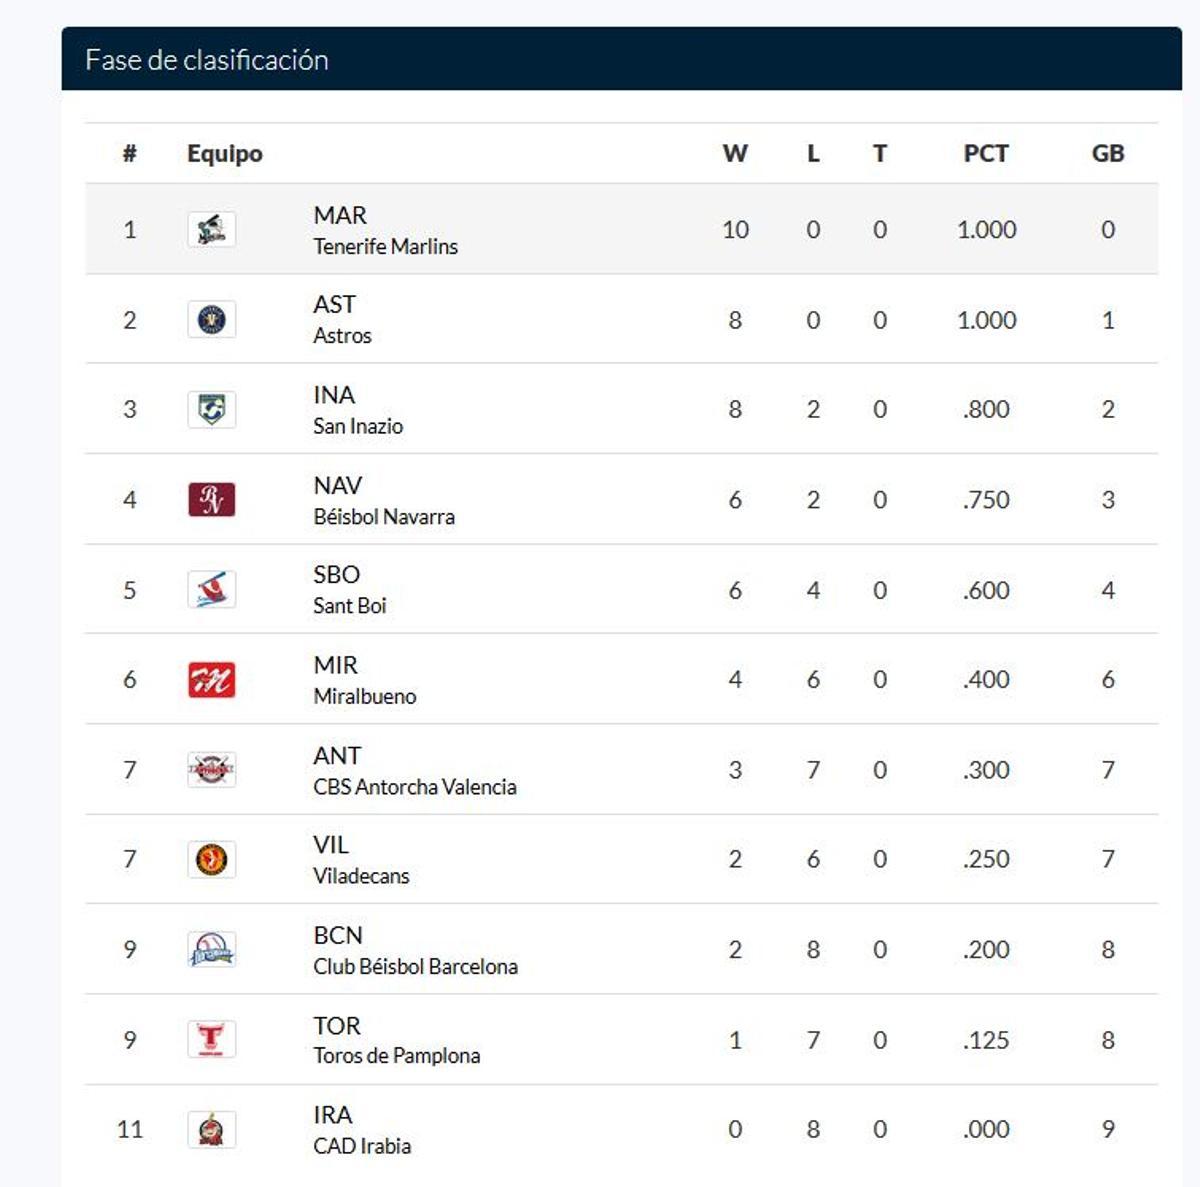
Task: Select the GB column header
Action: pyautogui.click(x=1108, y=154)
